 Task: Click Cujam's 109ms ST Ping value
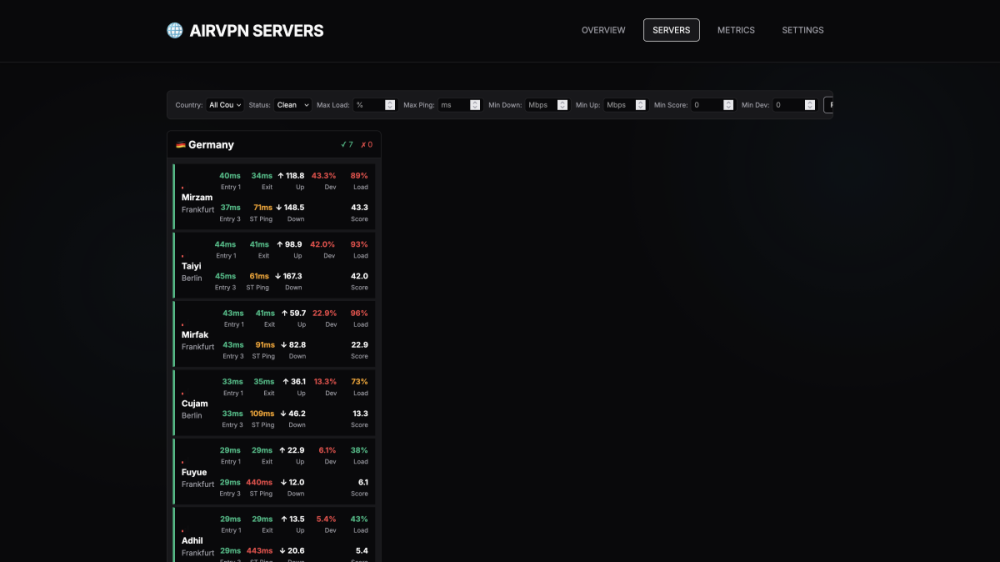pyautogui.click(x=262, y=414)
